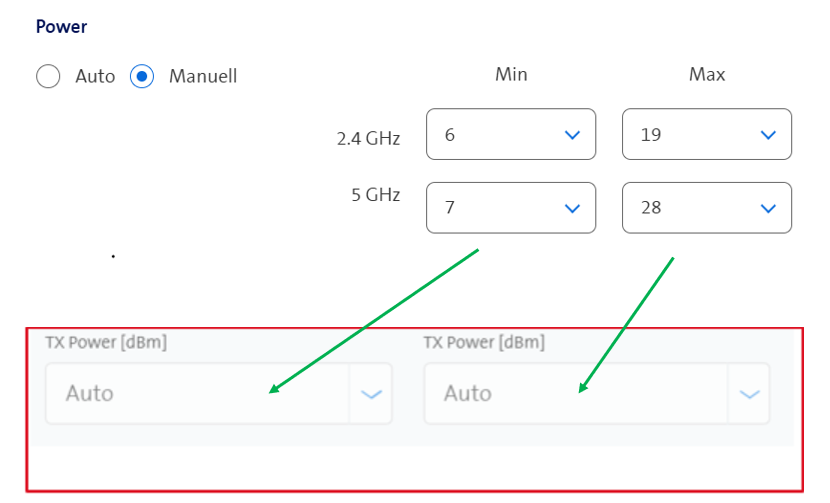Viewport: 830px width, 503px height.
Task: Click the Power section heading
Action: point(61,27)
